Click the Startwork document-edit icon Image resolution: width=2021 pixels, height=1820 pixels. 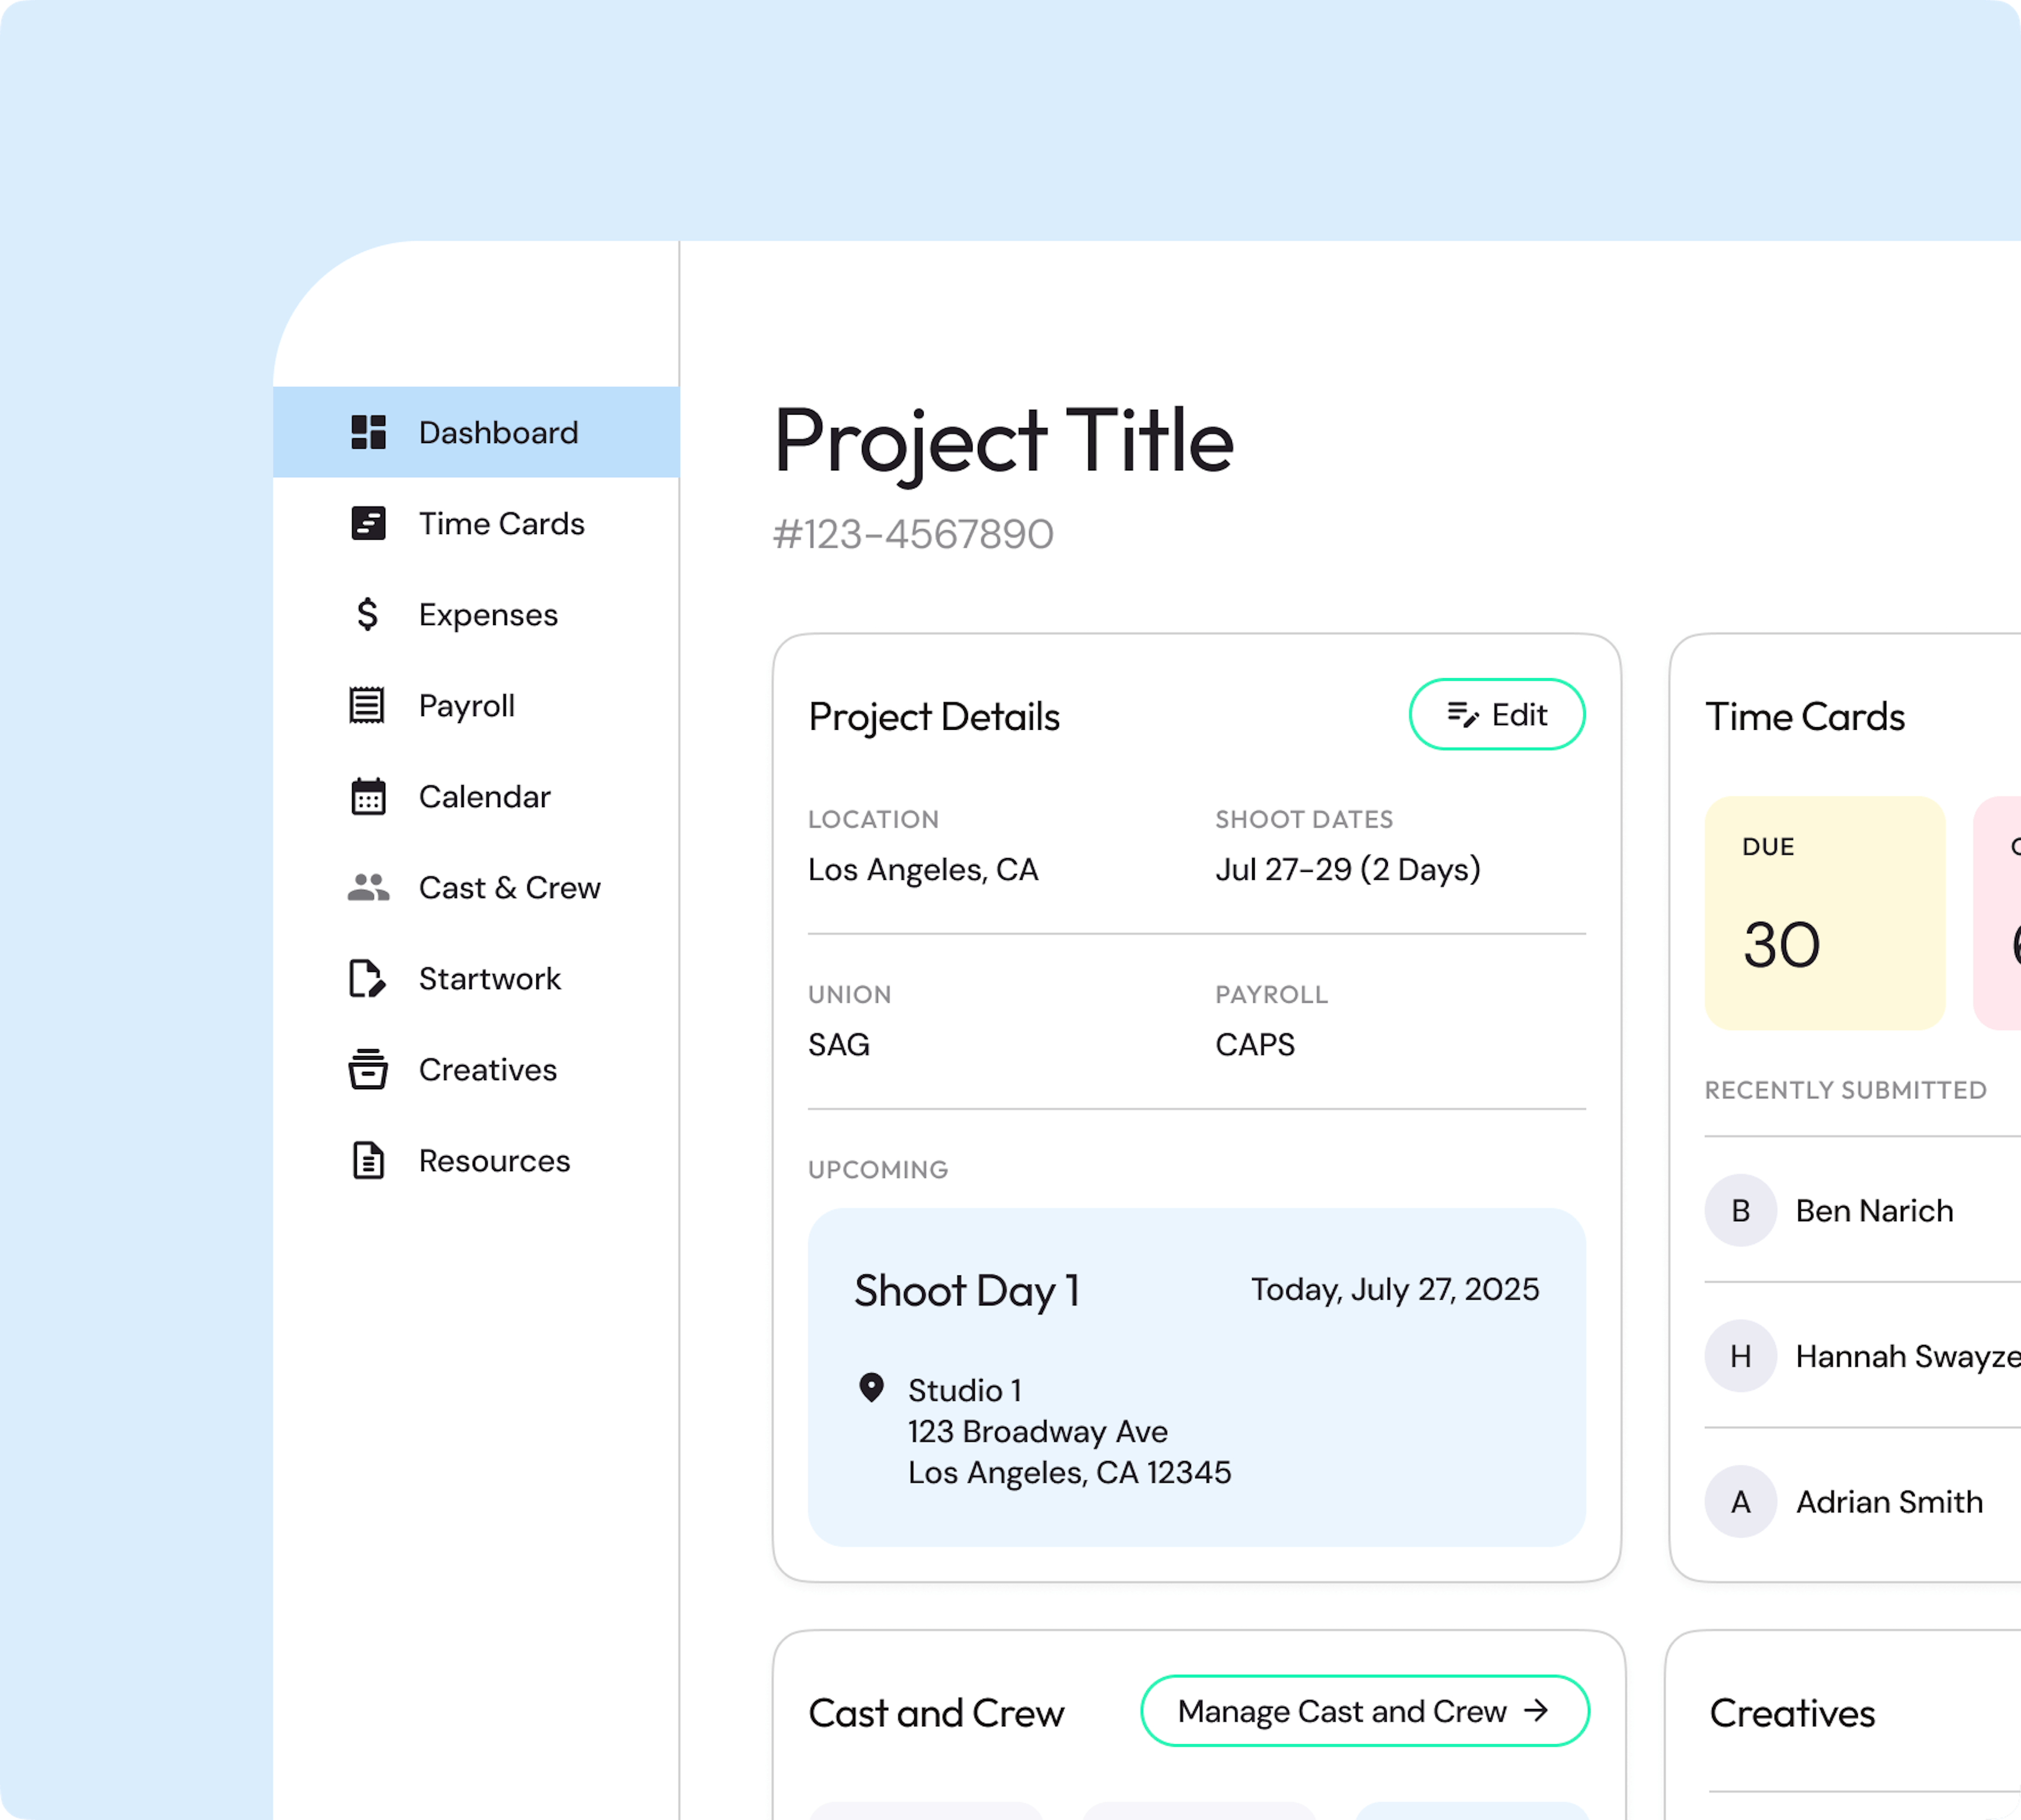pyautogui.click(x=367, y=978)
